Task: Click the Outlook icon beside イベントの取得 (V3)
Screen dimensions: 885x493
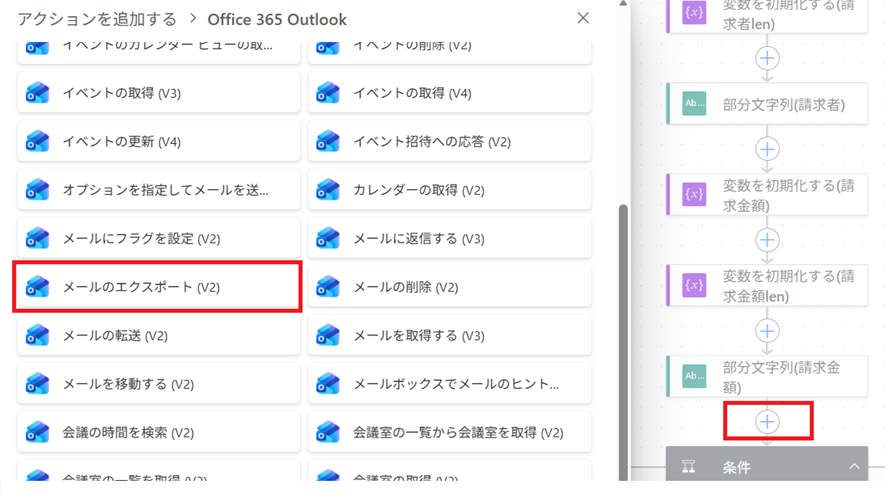Action: 37,93
